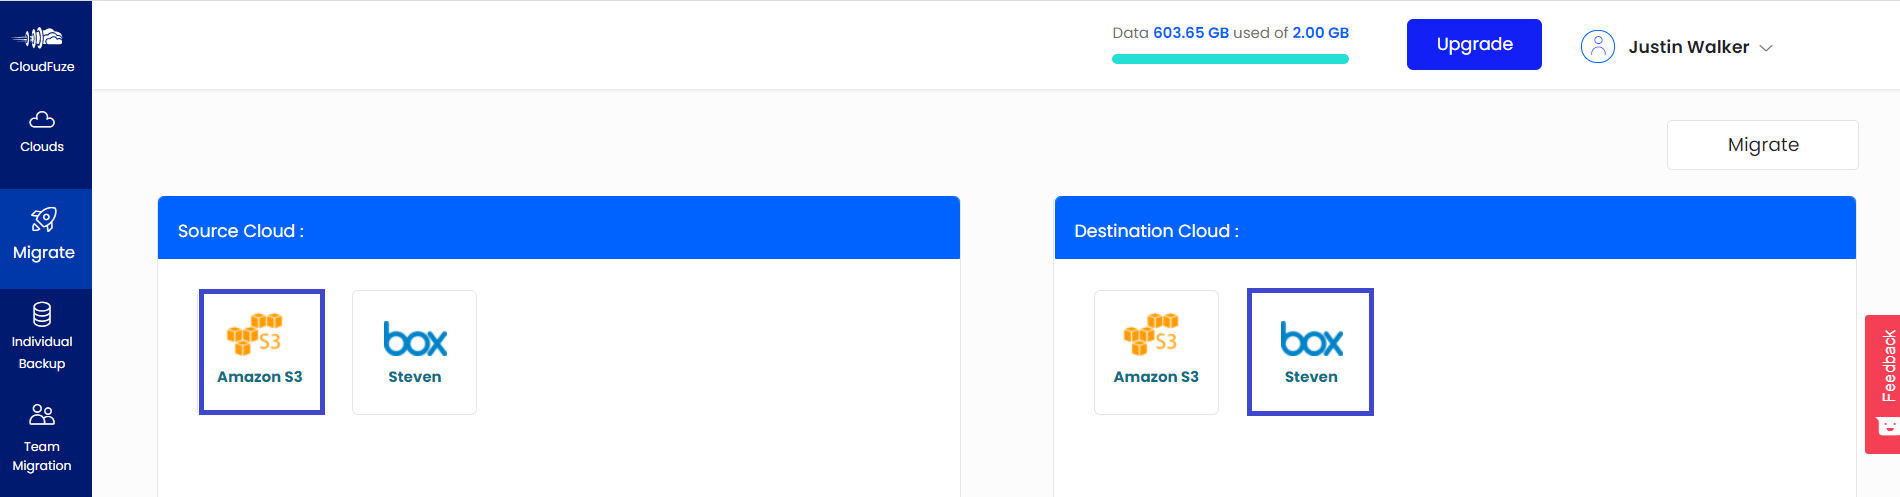Select Amazon S3 icon in Source Cloud

(255, 334)
